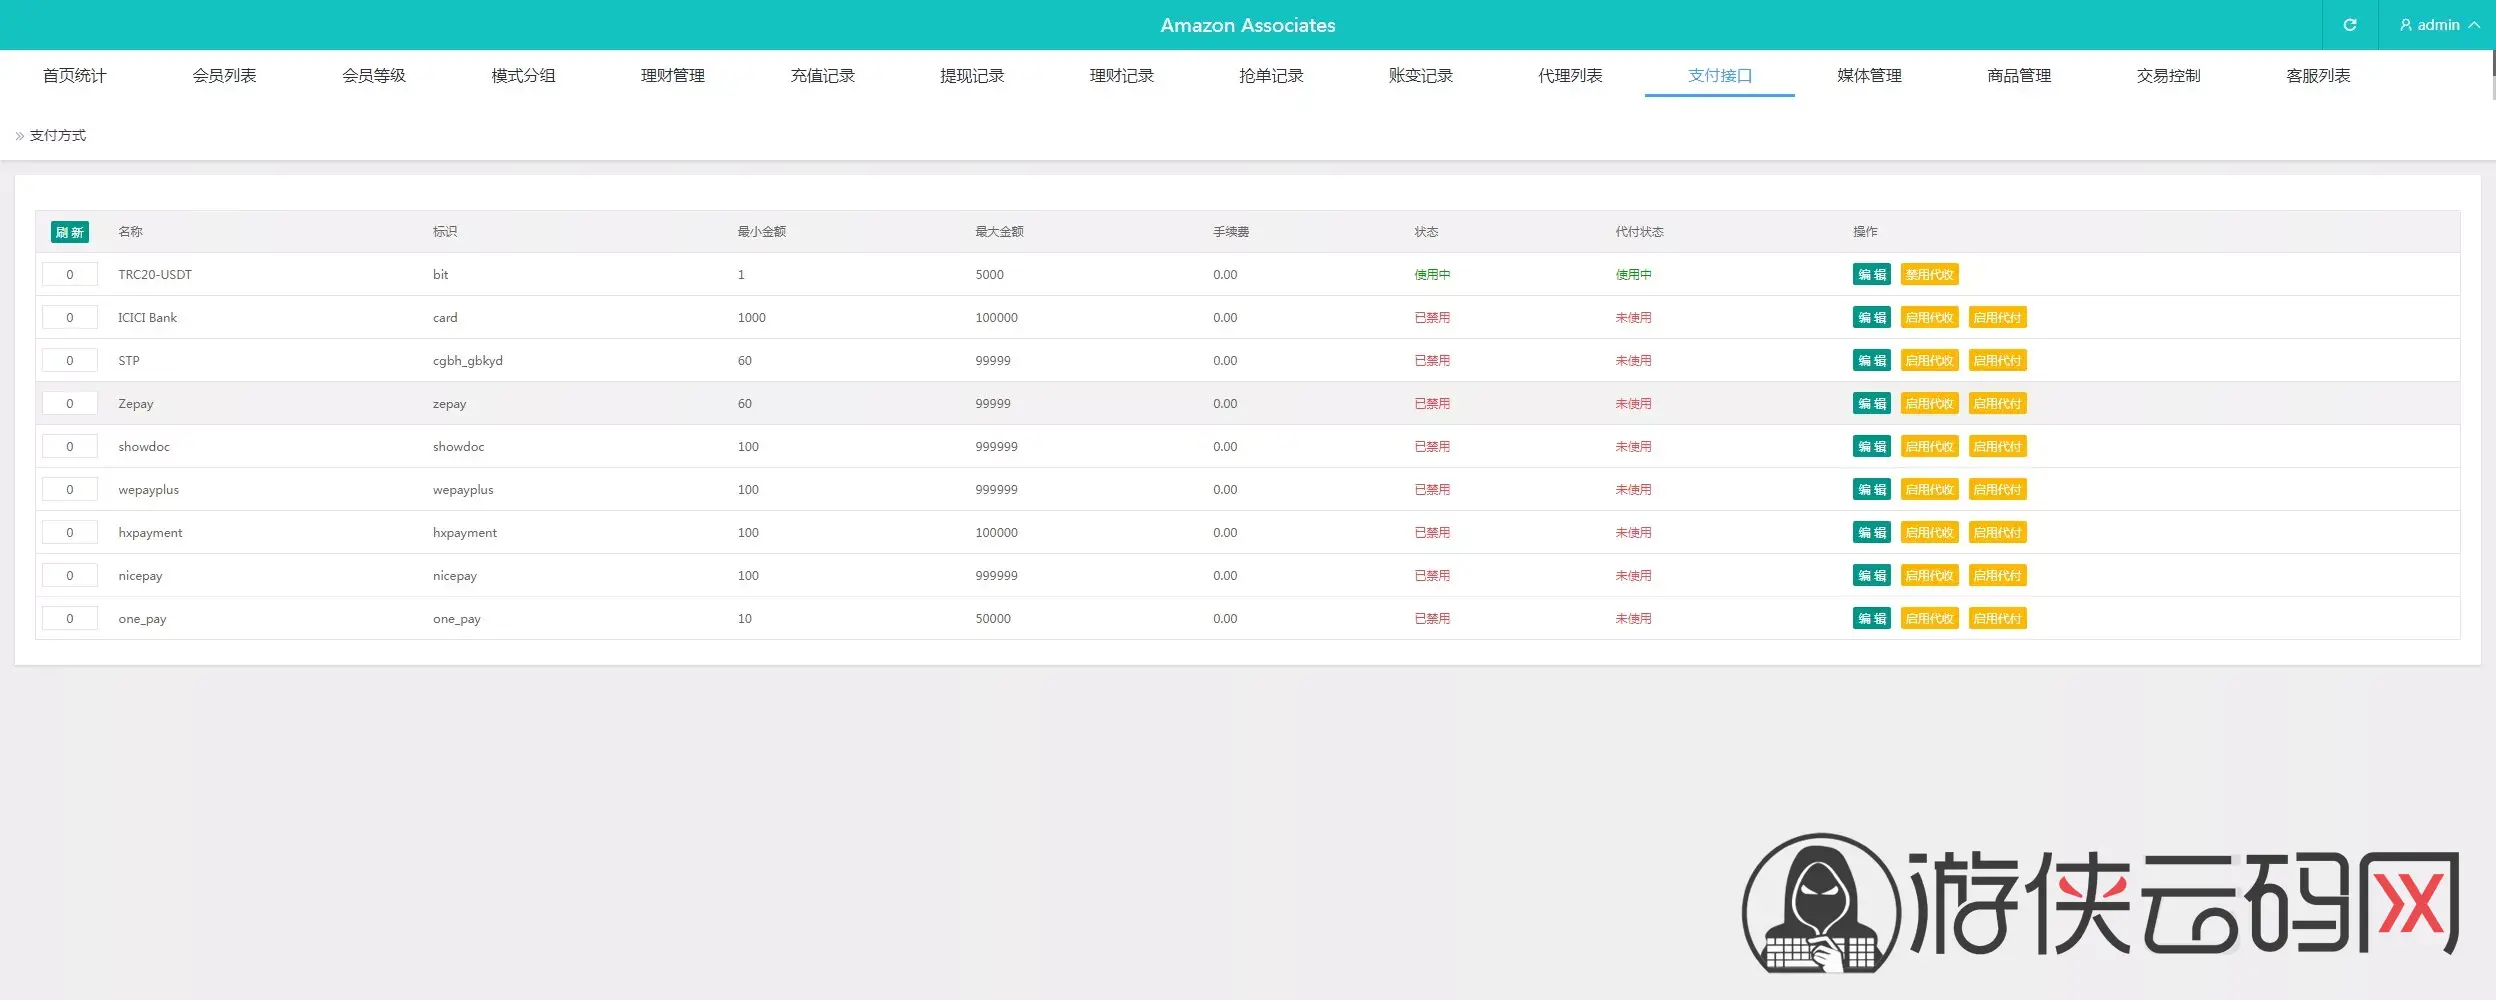The width and height of the screenshot is (2496, 1000).
Task: Enable 代收 for hxpayment
Action: coord(1930,532)
